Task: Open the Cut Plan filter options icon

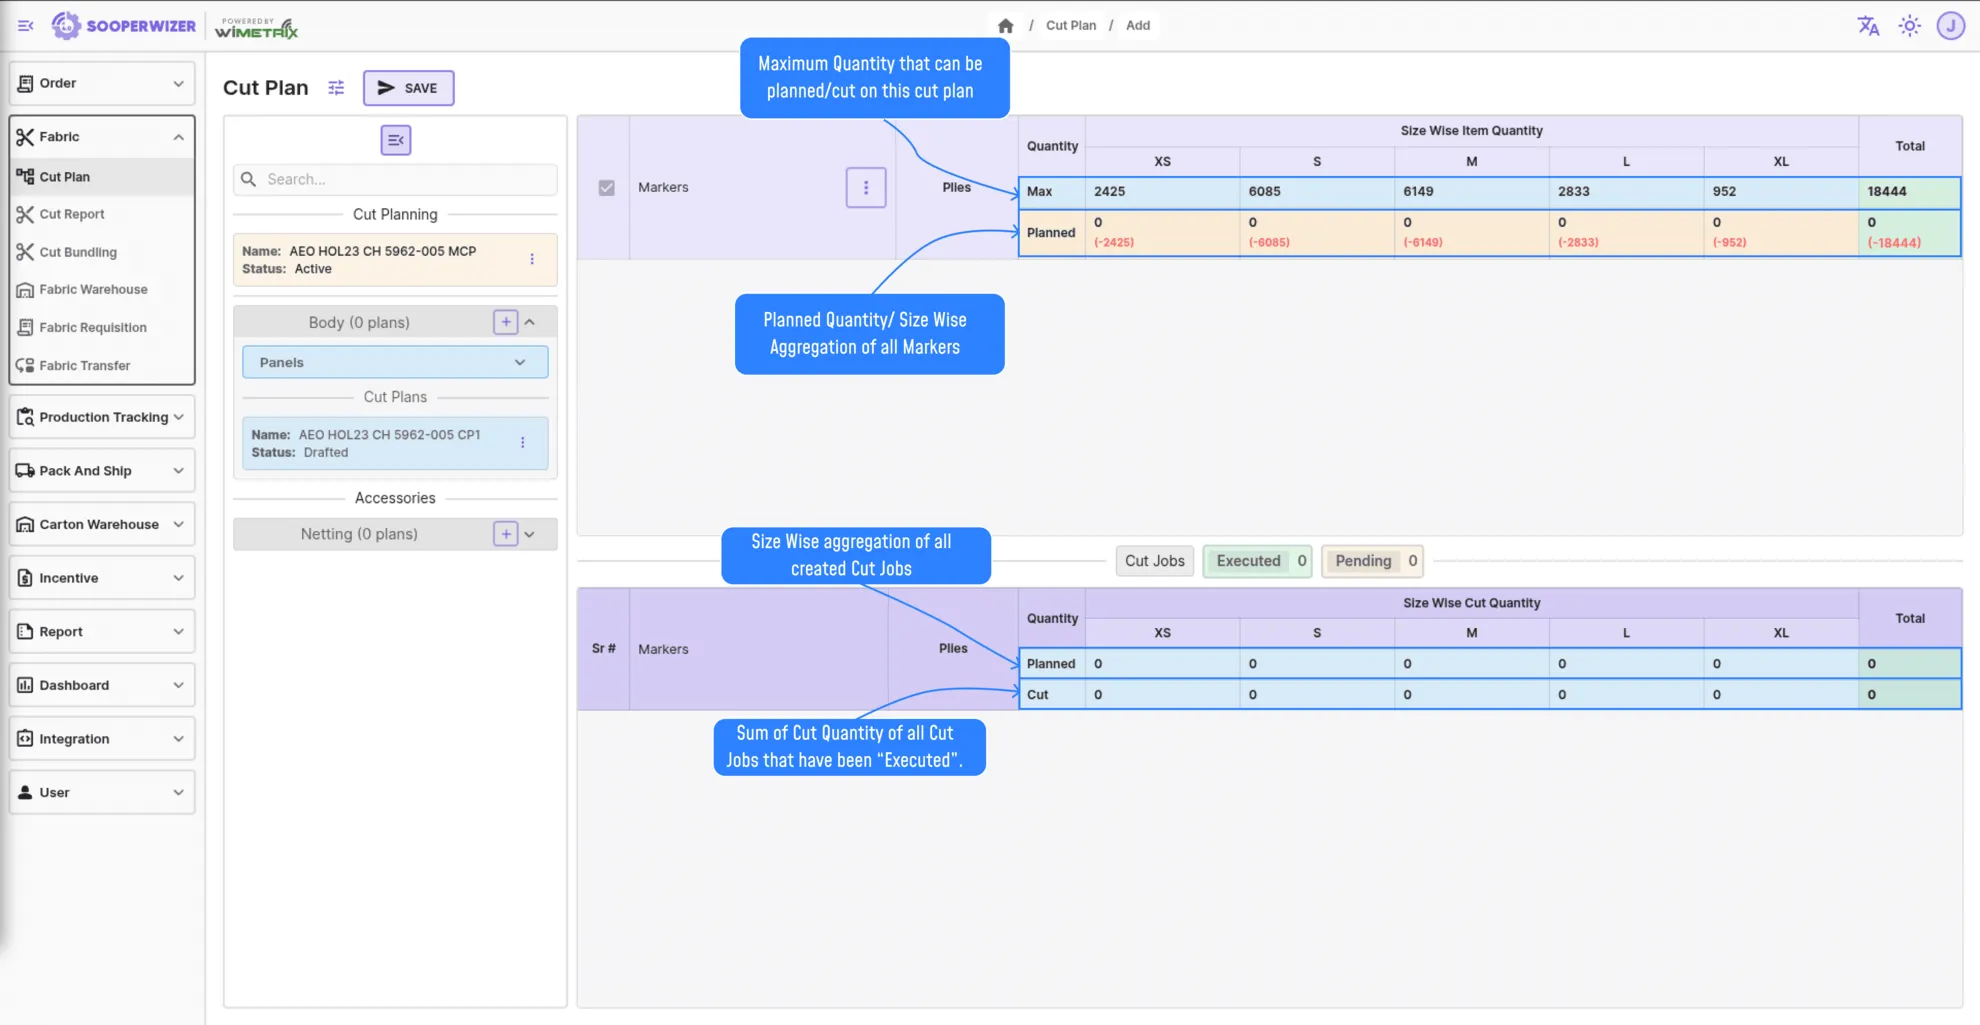Action: tap(336, 88)
